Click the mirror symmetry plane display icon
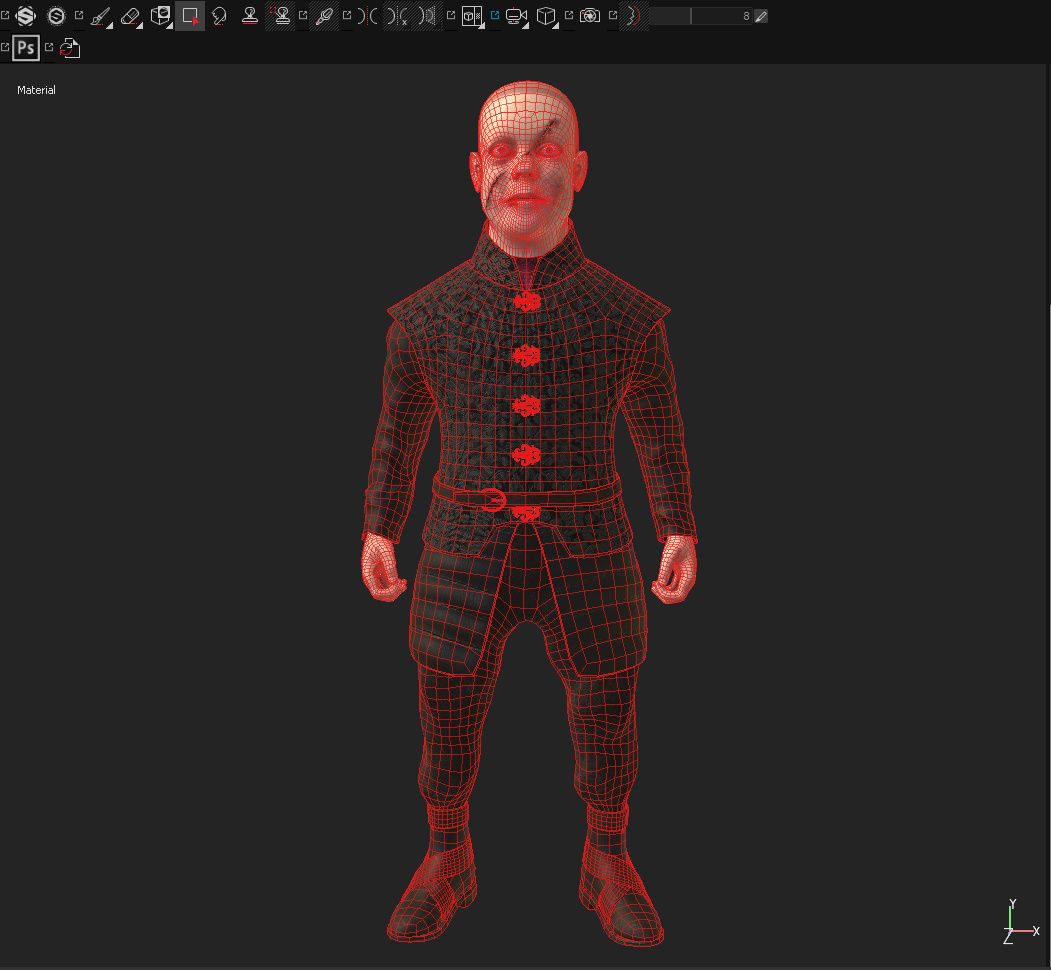The width and height of the screenshot is (1051, 970). coord(428,16)
